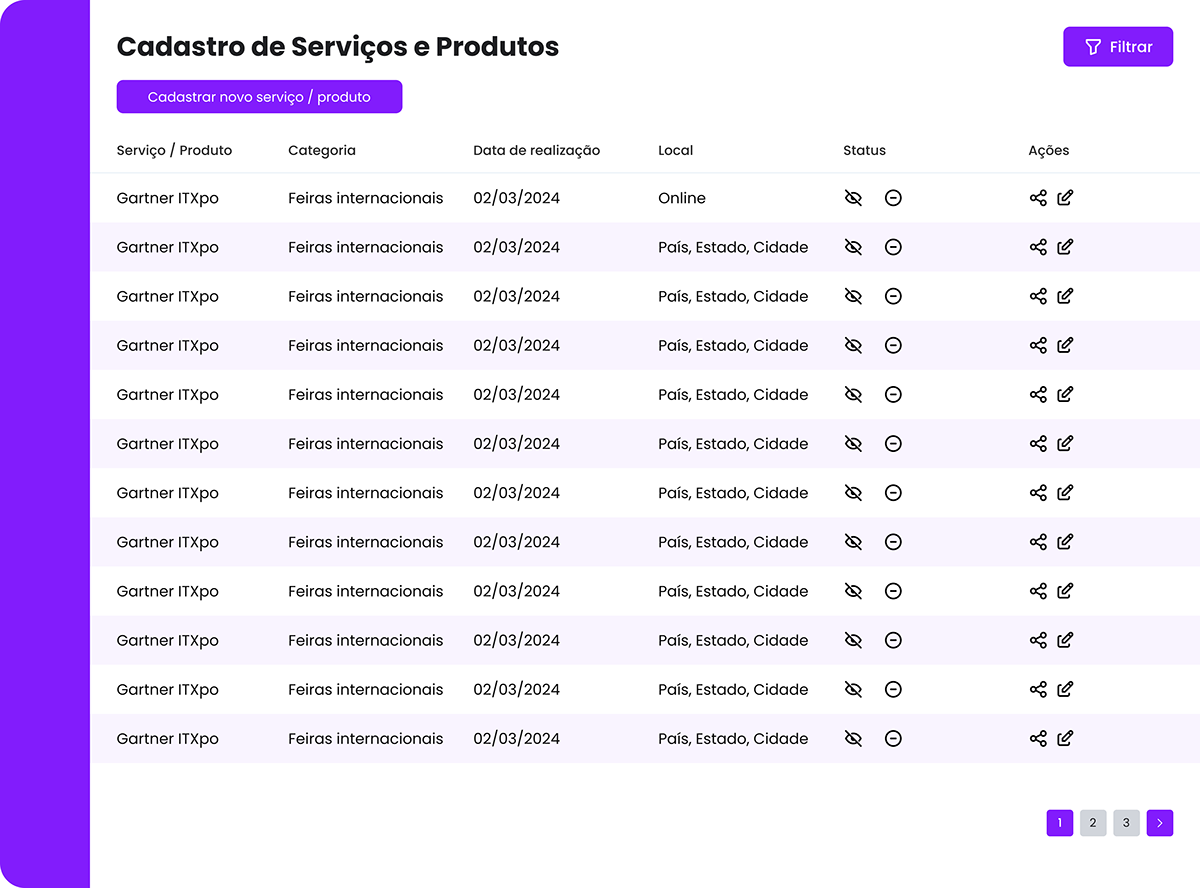Edit the service in the Online row

pos(1065,198)
